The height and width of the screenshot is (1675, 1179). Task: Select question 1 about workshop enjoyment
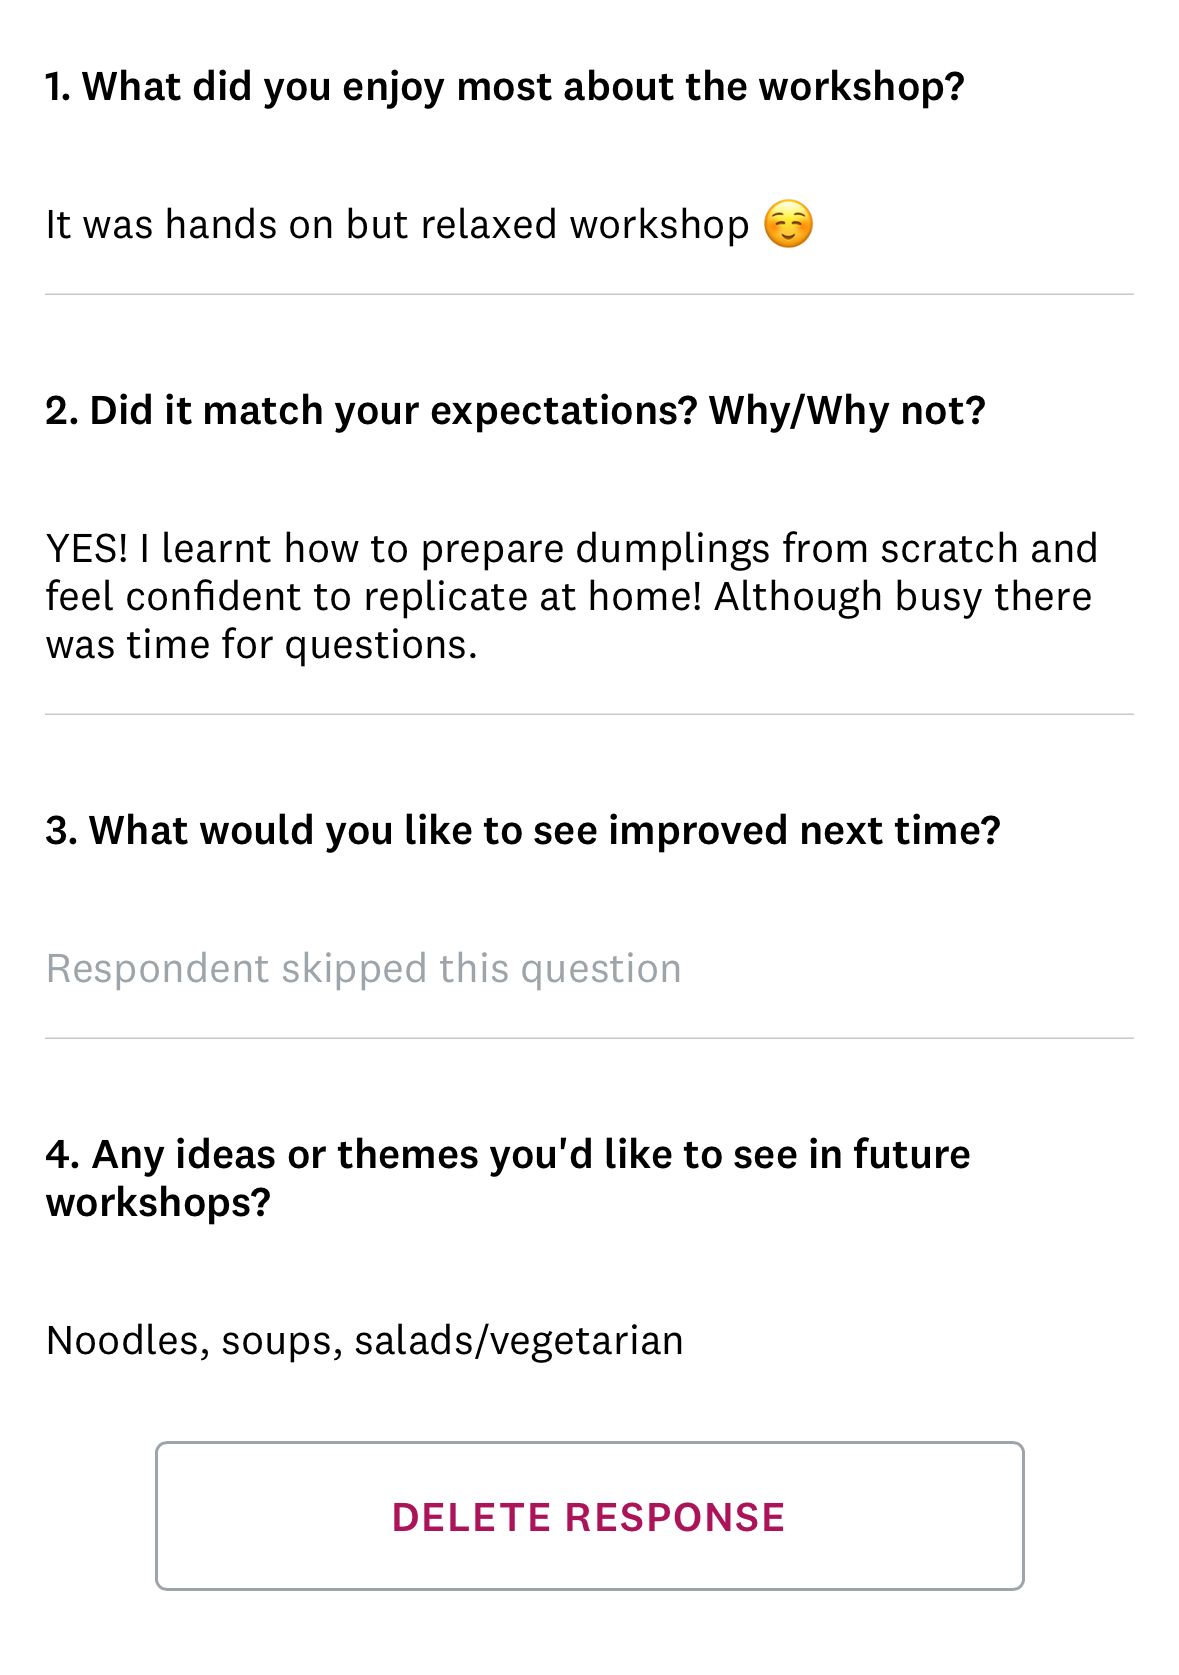[x=505, y=87]
